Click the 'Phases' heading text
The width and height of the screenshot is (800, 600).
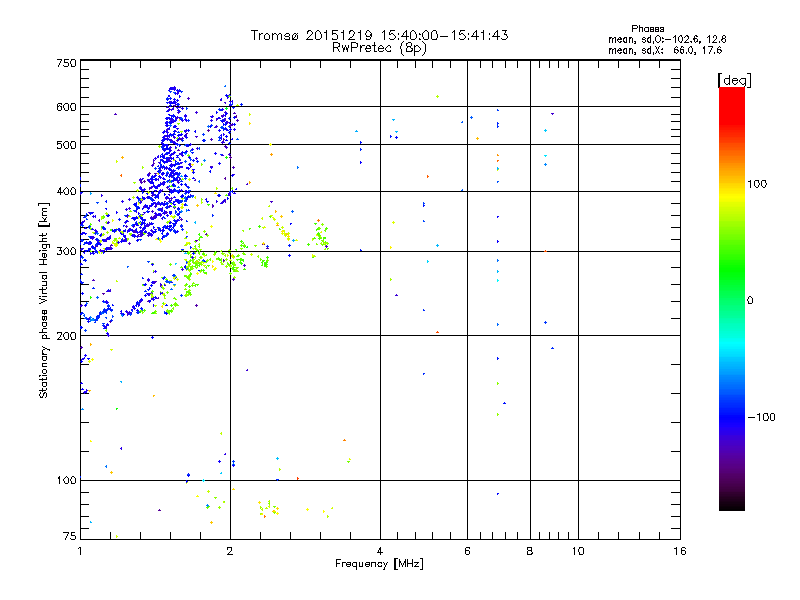click(x=647, y=29)
